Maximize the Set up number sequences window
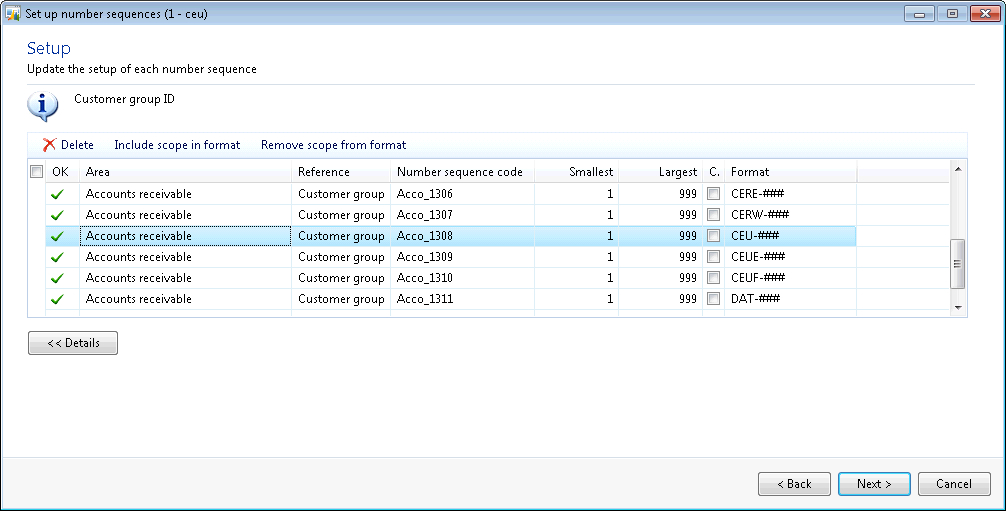The height and width of the screenshot is (511, 1006). coord(952,13)
